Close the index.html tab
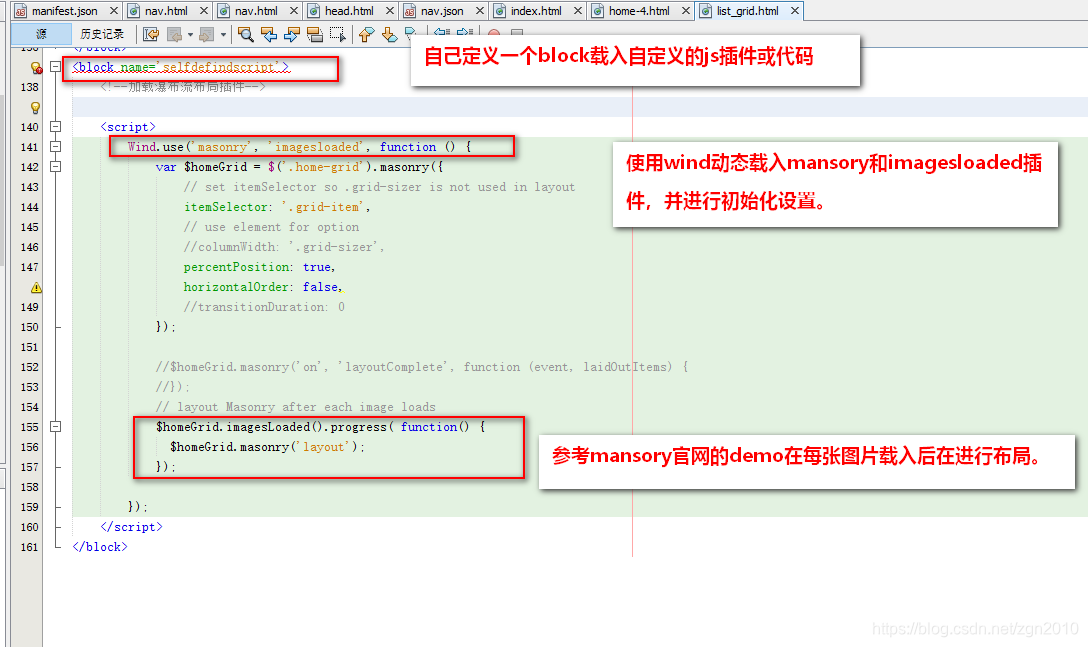1088x647 pixels. click(577, 11)
